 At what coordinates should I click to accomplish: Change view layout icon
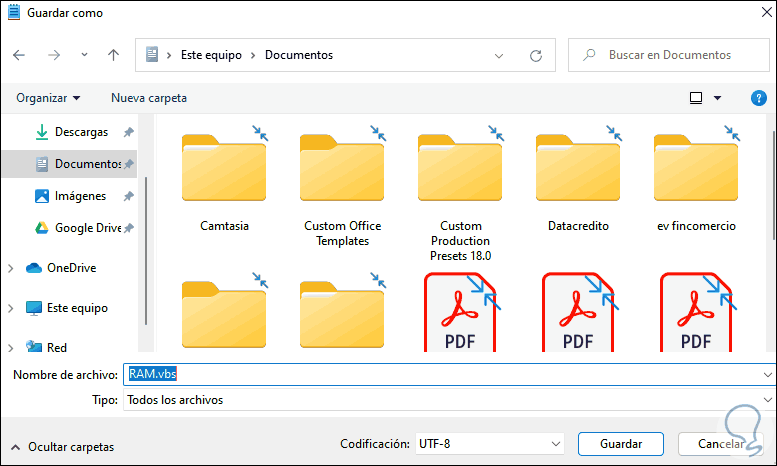696,98
